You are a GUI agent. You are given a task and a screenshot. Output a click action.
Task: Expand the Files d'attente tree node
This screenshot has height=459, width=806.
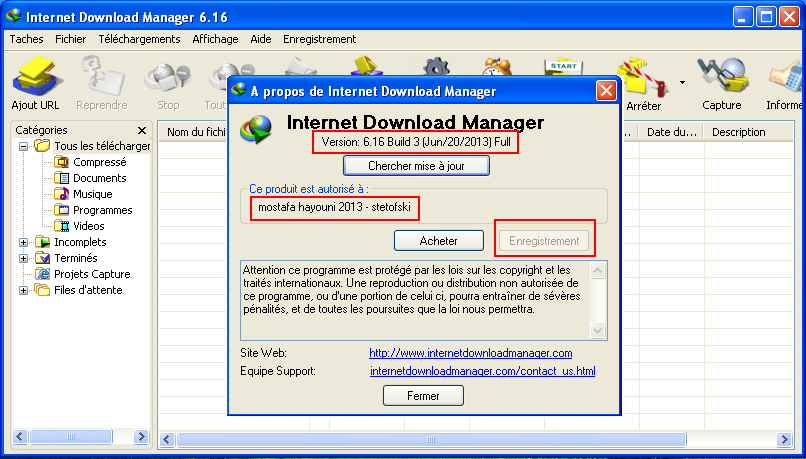coord(24,290)
